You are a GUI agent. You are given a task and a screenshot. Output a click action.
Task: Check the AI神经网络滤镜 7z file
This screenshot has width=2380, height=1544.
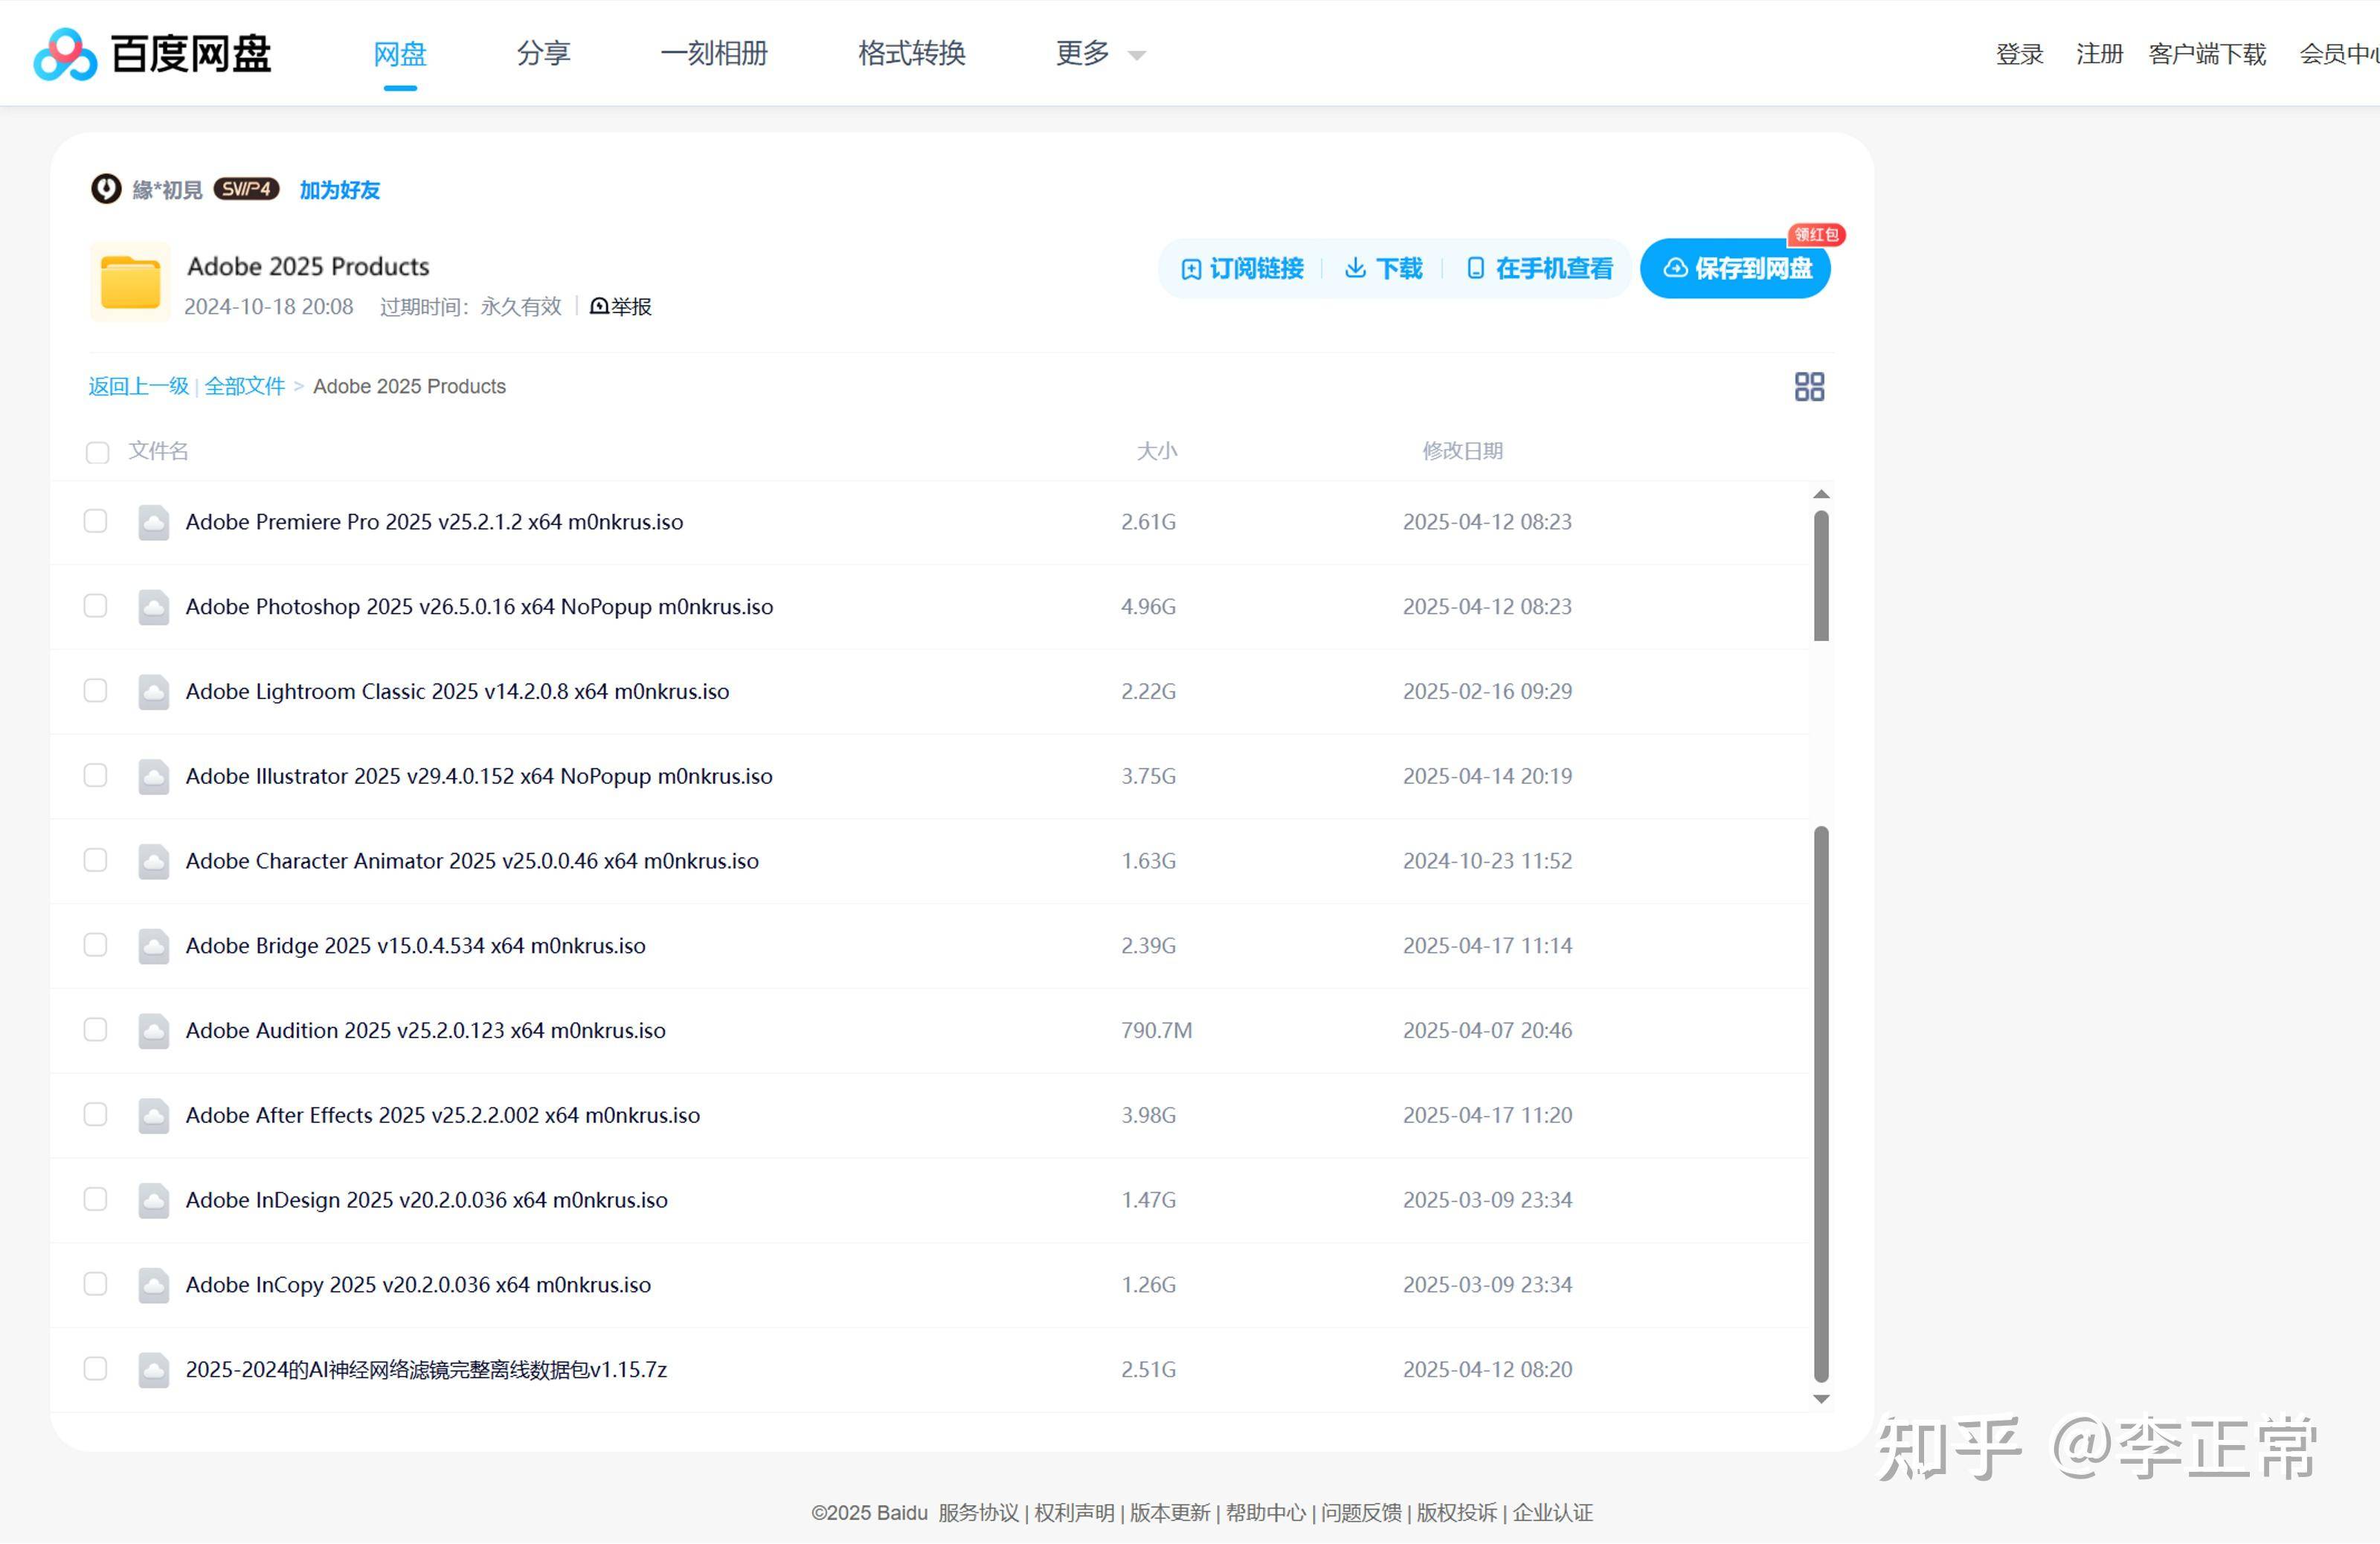pos(95,1369)
